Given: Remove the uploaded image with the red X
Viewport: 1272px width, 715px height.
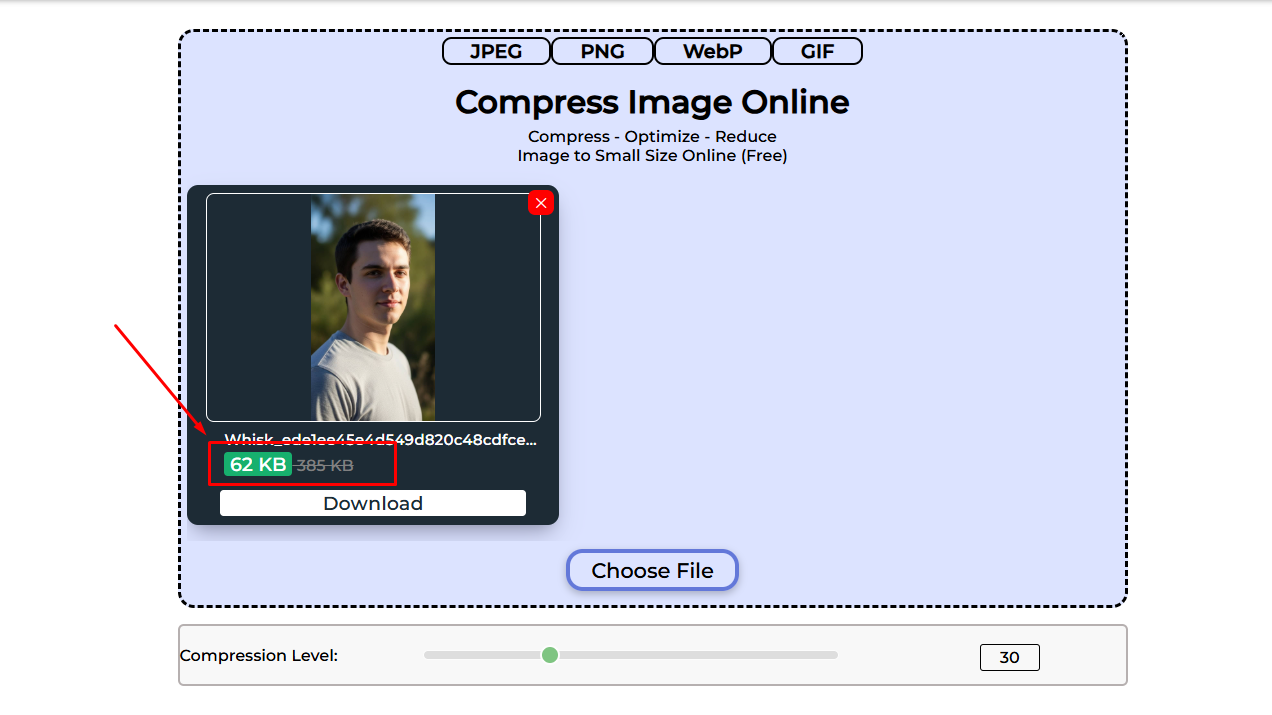Looking at the screenshot, I should point(540,202).
